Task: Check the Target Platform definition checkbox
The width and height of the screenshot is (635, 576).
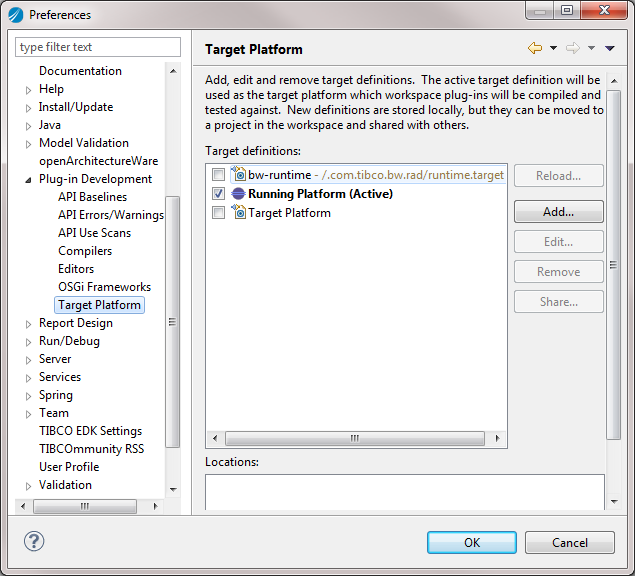Action: tap(218, 212)
